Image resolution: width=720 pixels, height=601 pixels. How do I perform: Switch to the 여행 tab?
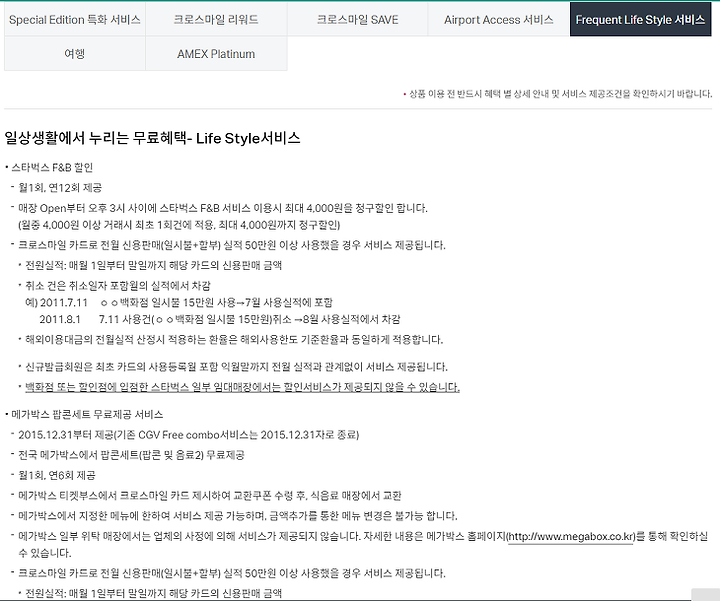coord(75,54)
